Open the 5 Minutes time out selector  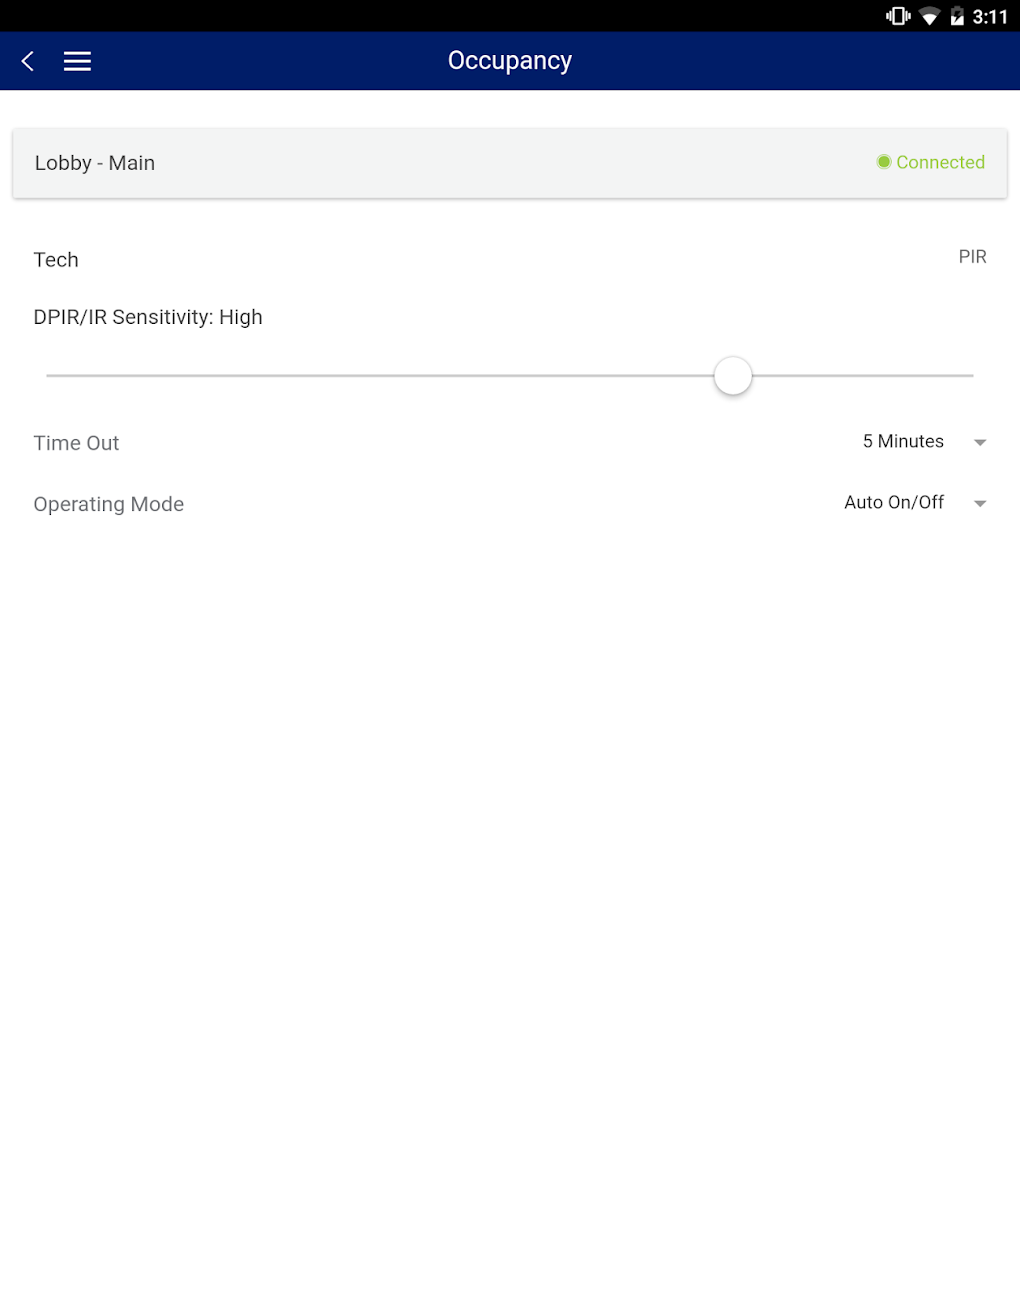point(903,442)
